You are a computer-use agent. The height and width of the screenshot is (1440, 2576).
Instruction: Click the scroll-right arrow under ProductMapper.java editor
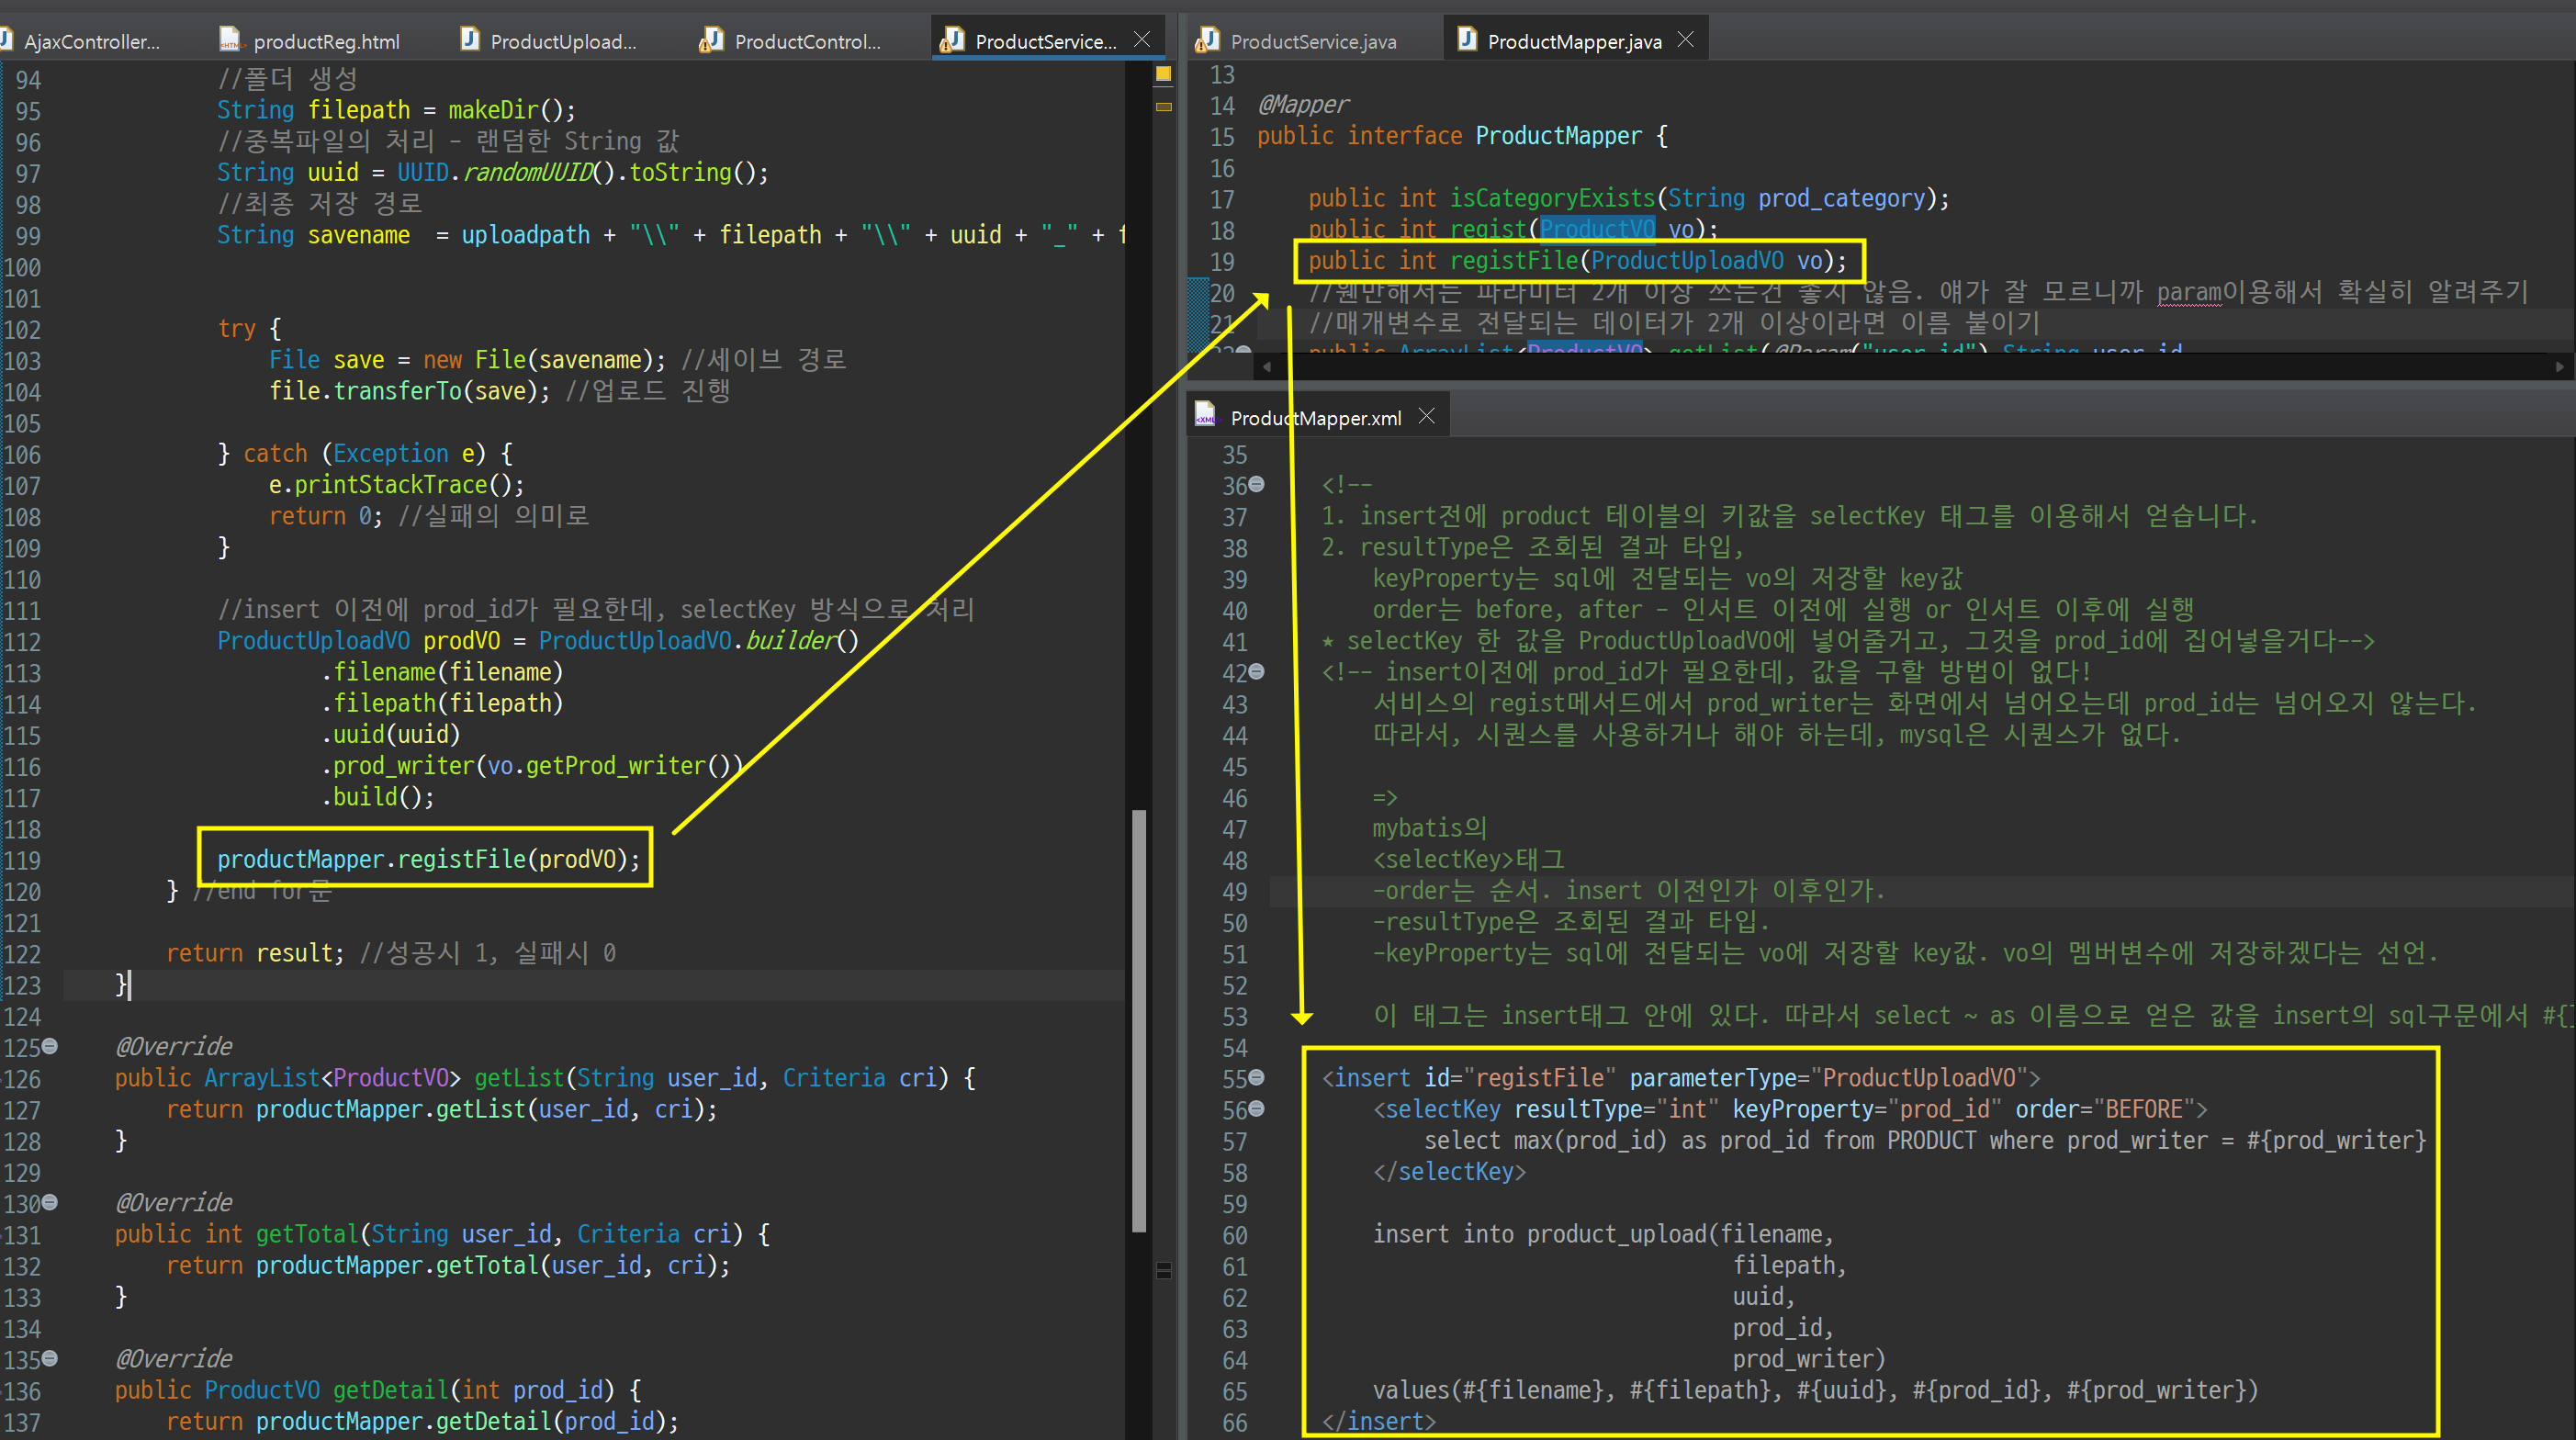pyautogui.click(x=2559, y=366)
